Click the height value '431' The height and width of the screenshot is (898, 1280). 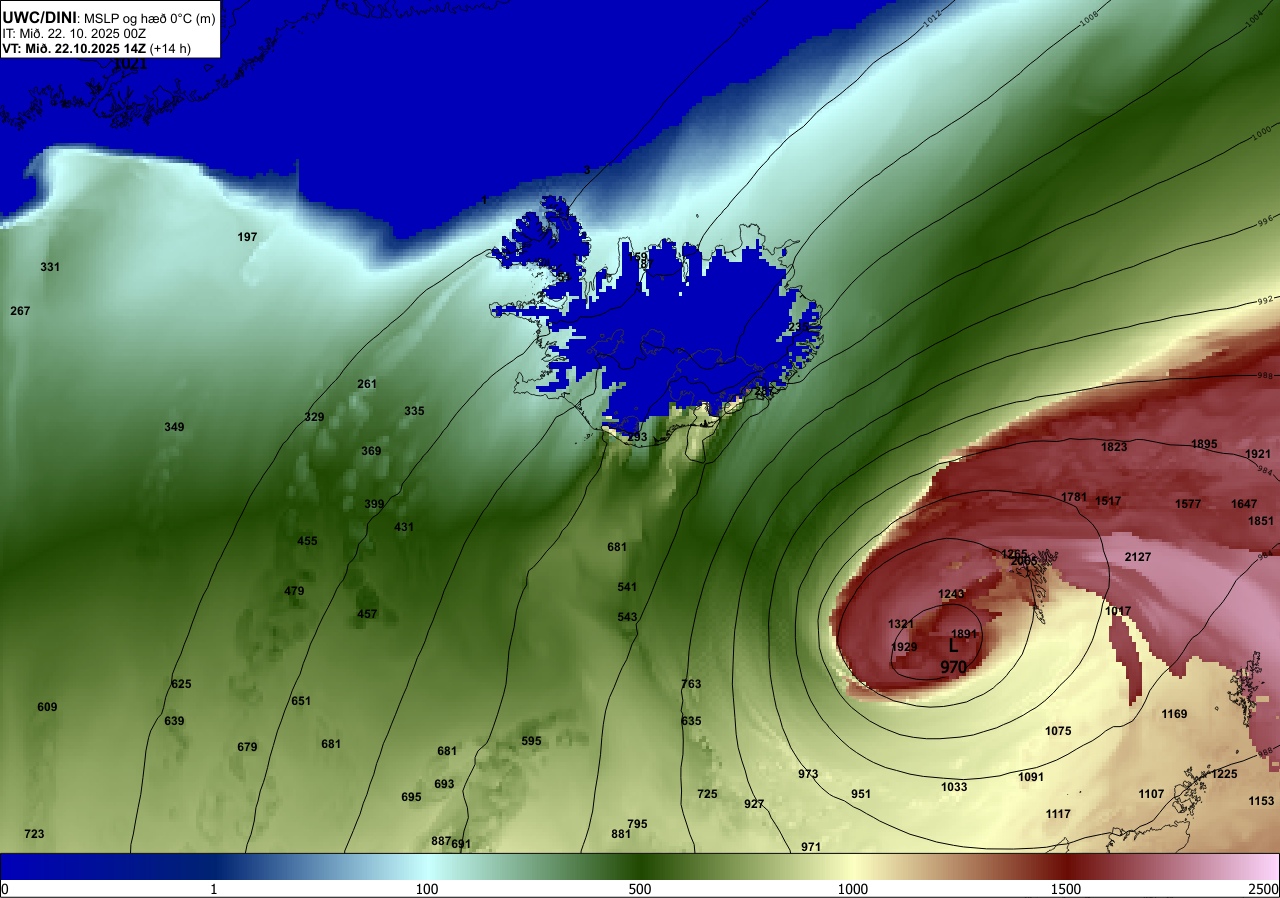pyautogui.click(x=404, y=527)
